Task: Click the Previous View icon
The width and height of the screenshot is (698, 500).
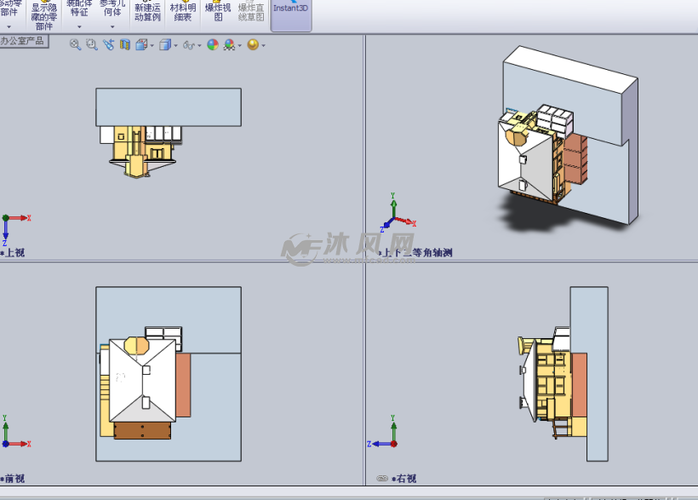Action: click(x=109, y=45)
